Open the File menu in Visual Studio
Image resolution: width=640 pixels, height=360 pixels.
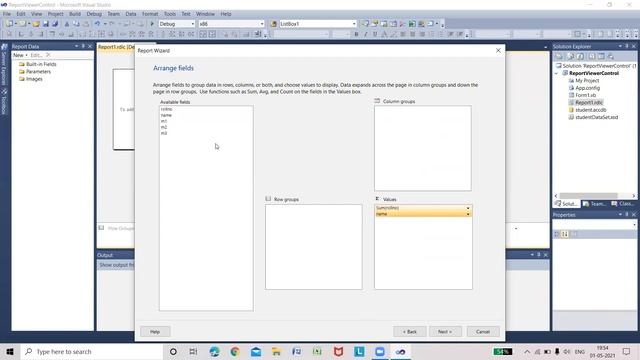[7, 14]
